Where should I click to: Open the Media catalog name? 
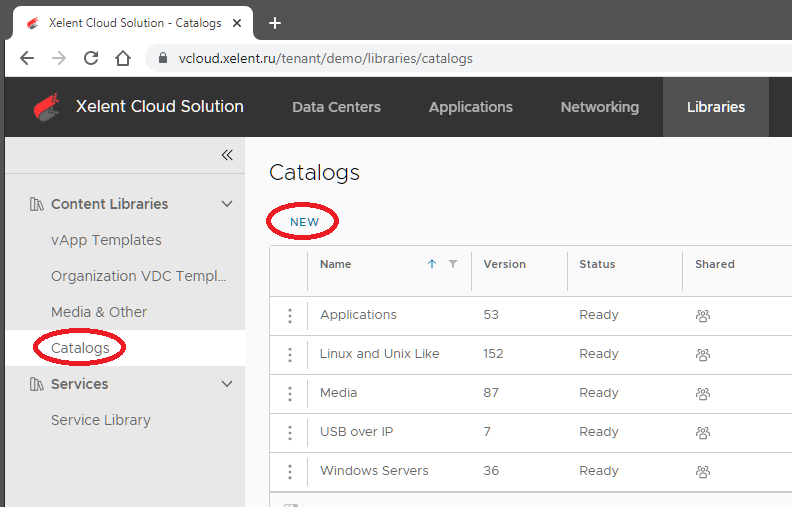click(x=338, y=392)
